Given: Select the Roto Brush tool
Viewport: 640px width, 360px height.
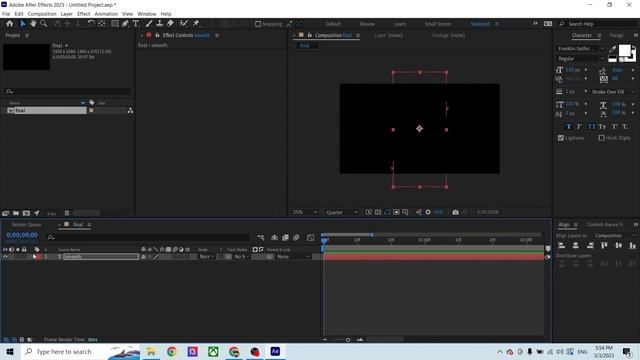Looking at the screenshot, I should pyautogui.click(x=184, y=24).
